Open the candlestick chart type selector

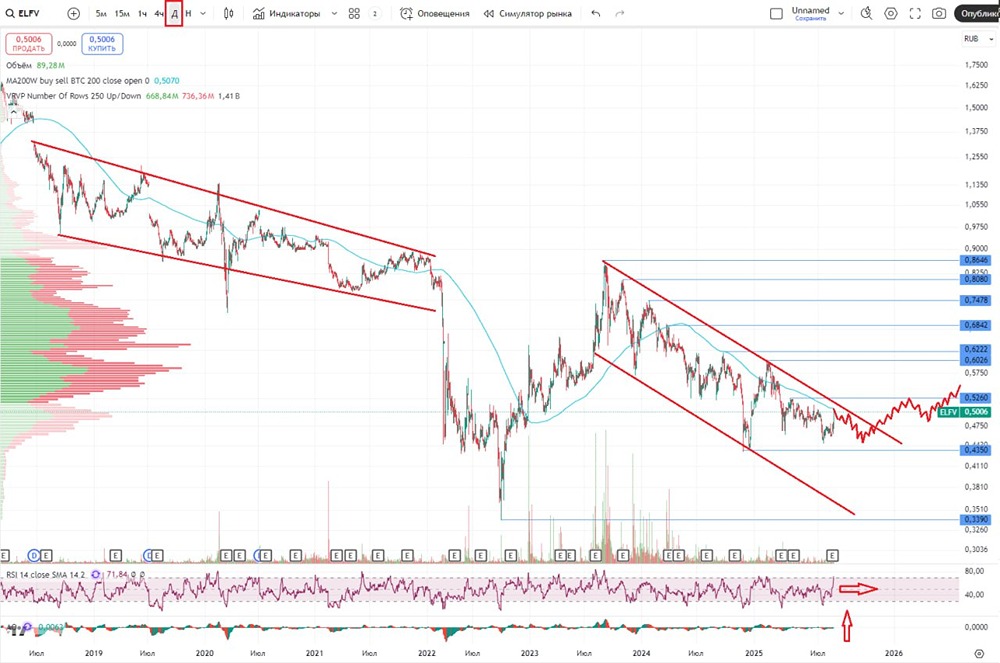[229, 13]
